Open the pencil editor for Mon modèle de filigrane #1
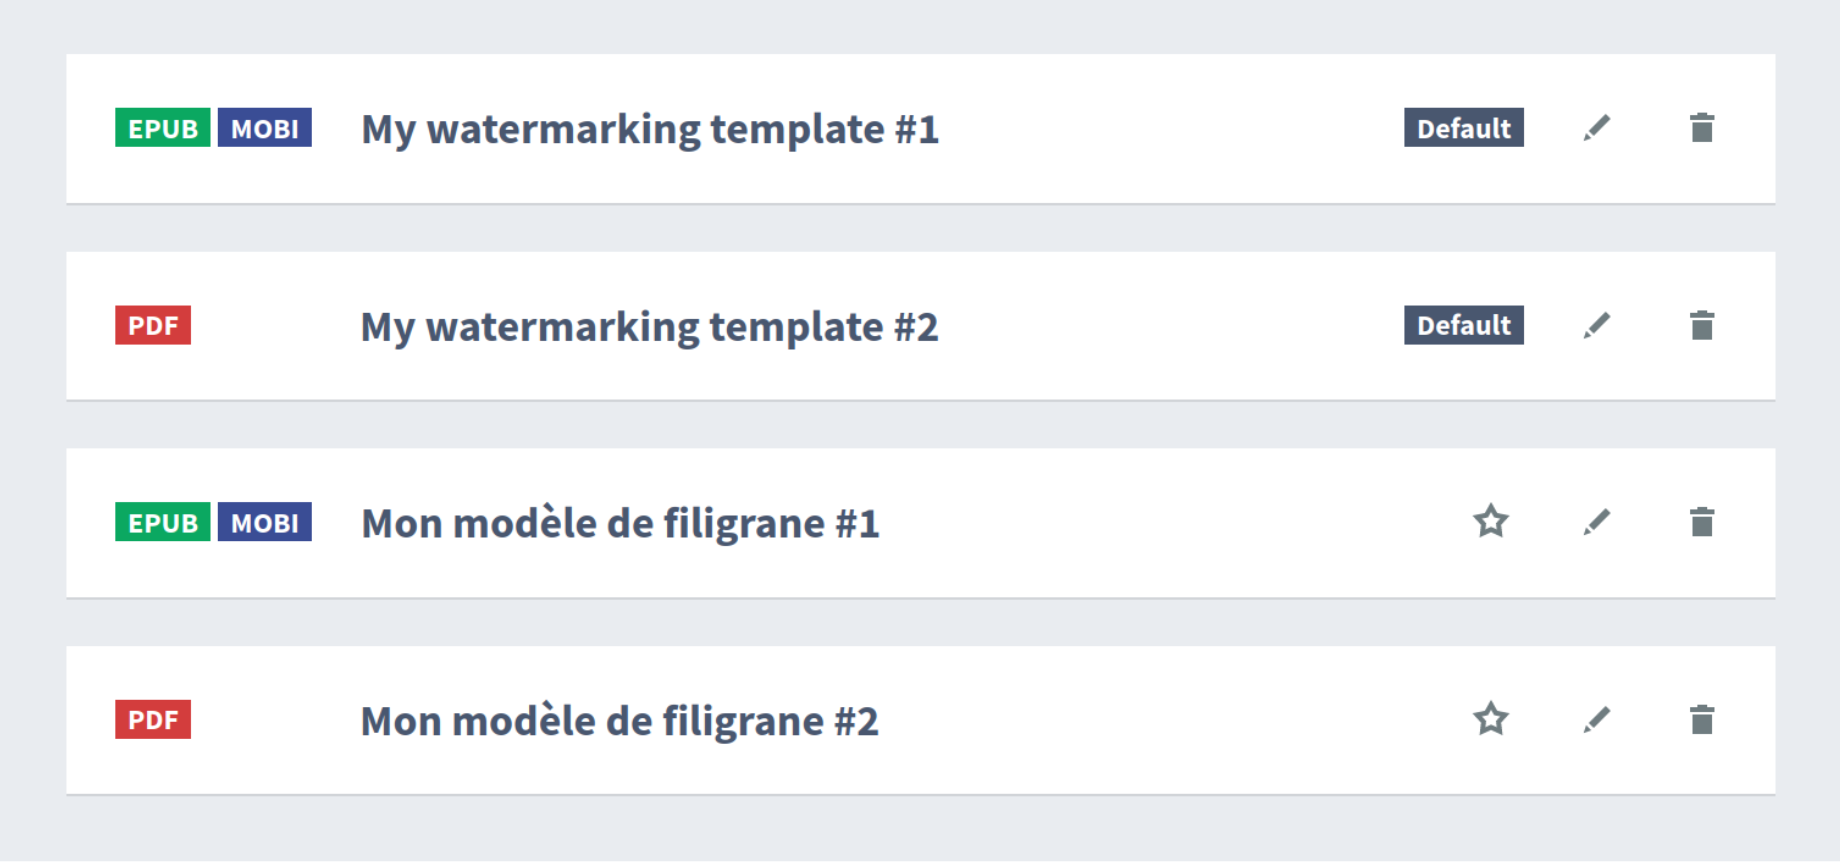The width and height of the screenshot is (1840, 862). [1597, 521]
